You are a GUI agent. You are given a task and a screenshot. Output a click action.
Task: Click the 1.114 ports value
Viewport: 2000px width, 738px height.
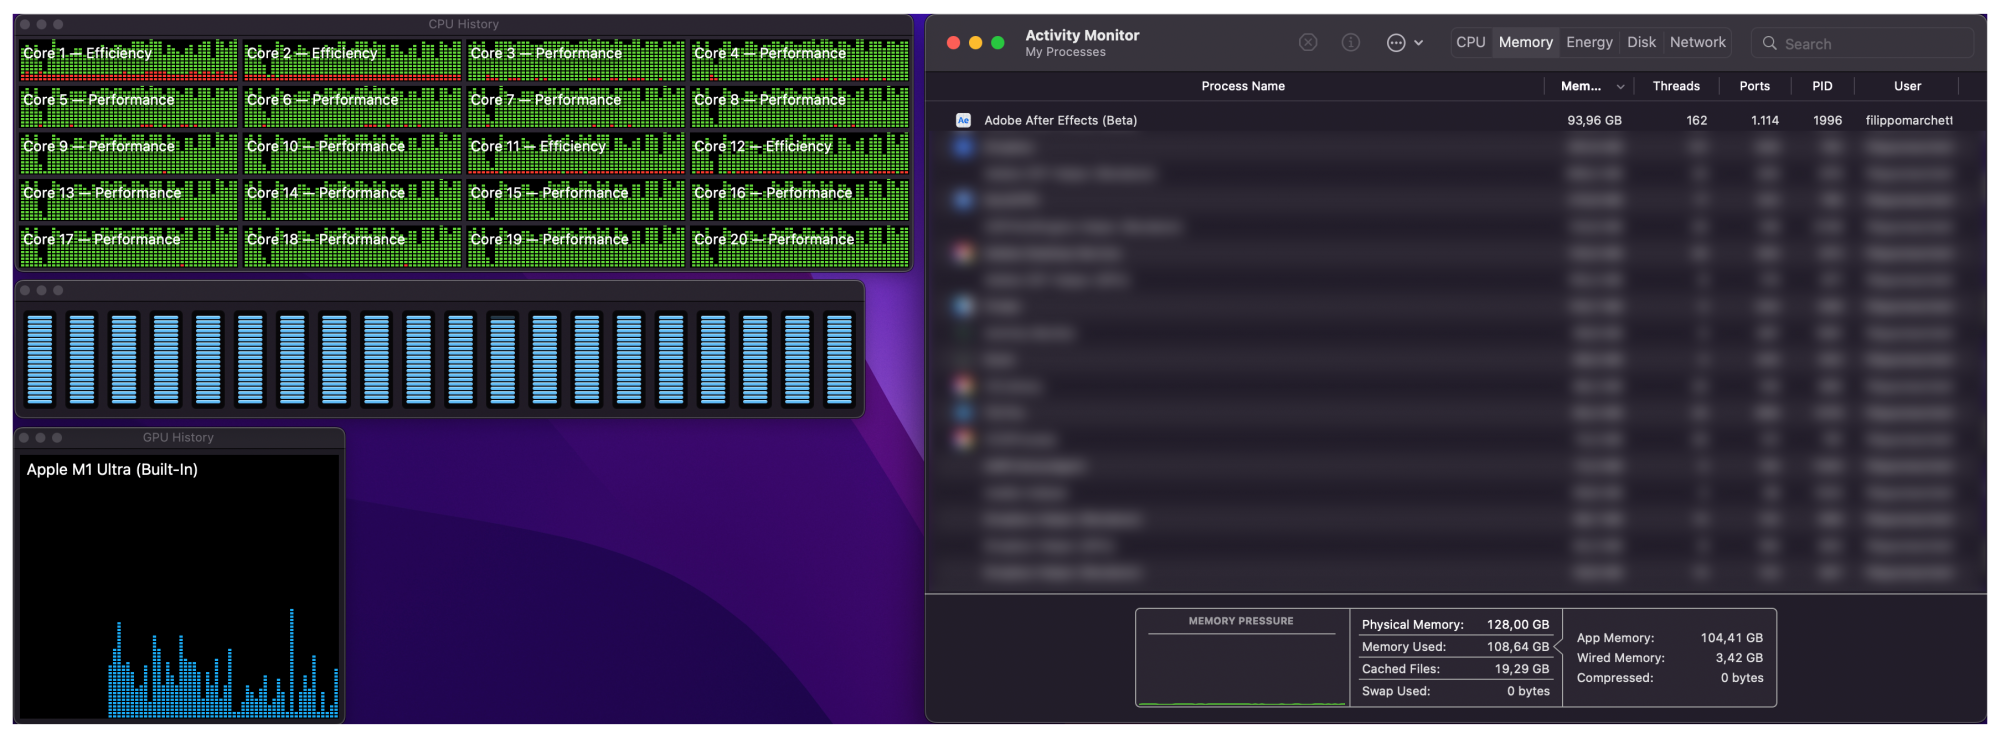coord(1765,120)
